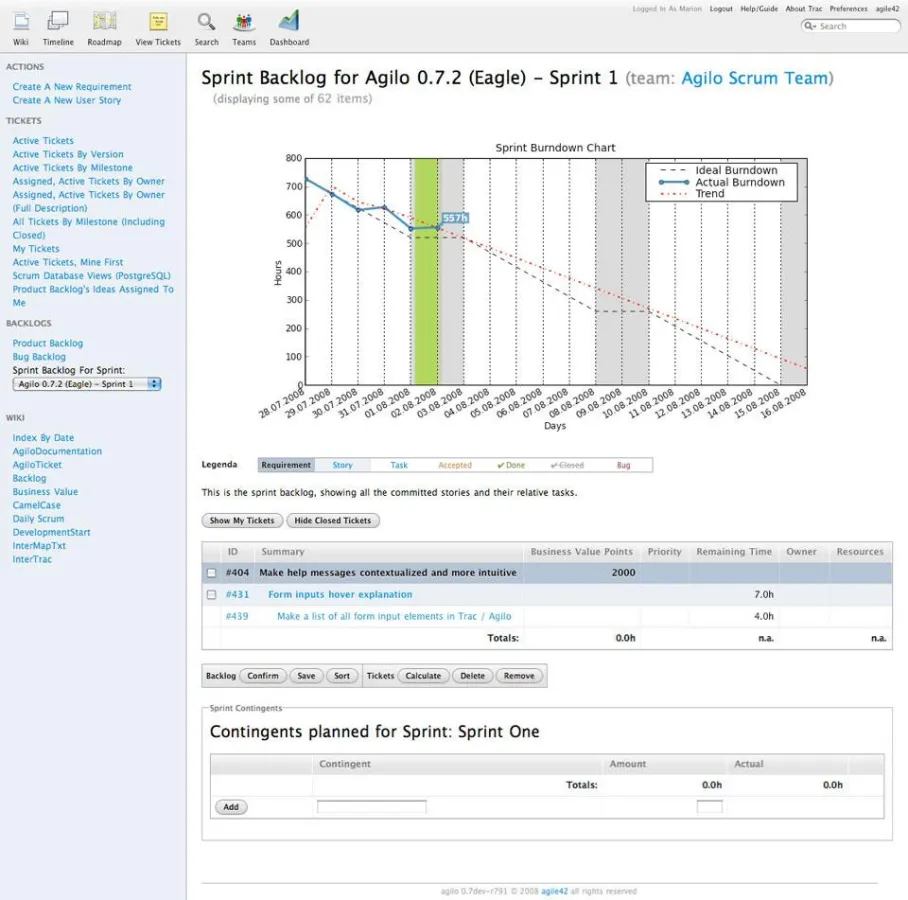Viewport: 908px width, 900px height.
Task: Open the AgiloDocumentation wiki page
Action: coord(57,451)
